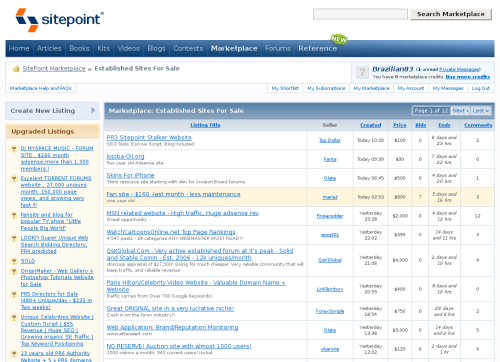Click the SitePoint logo
500x362 pixels.
[59, 20]
